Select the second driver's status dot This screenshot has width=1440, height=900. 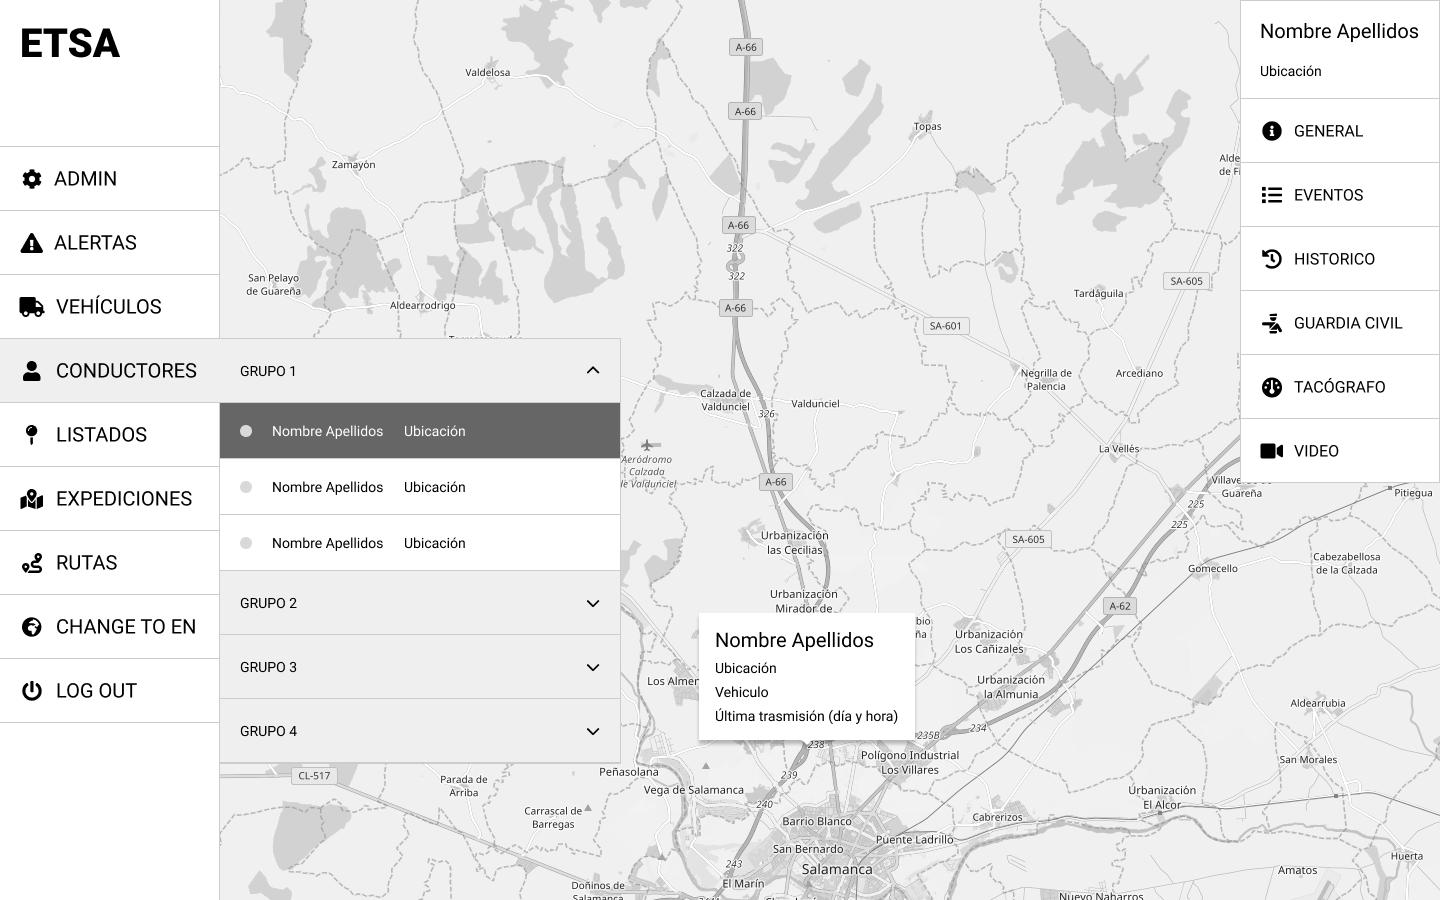coord(246,487)
